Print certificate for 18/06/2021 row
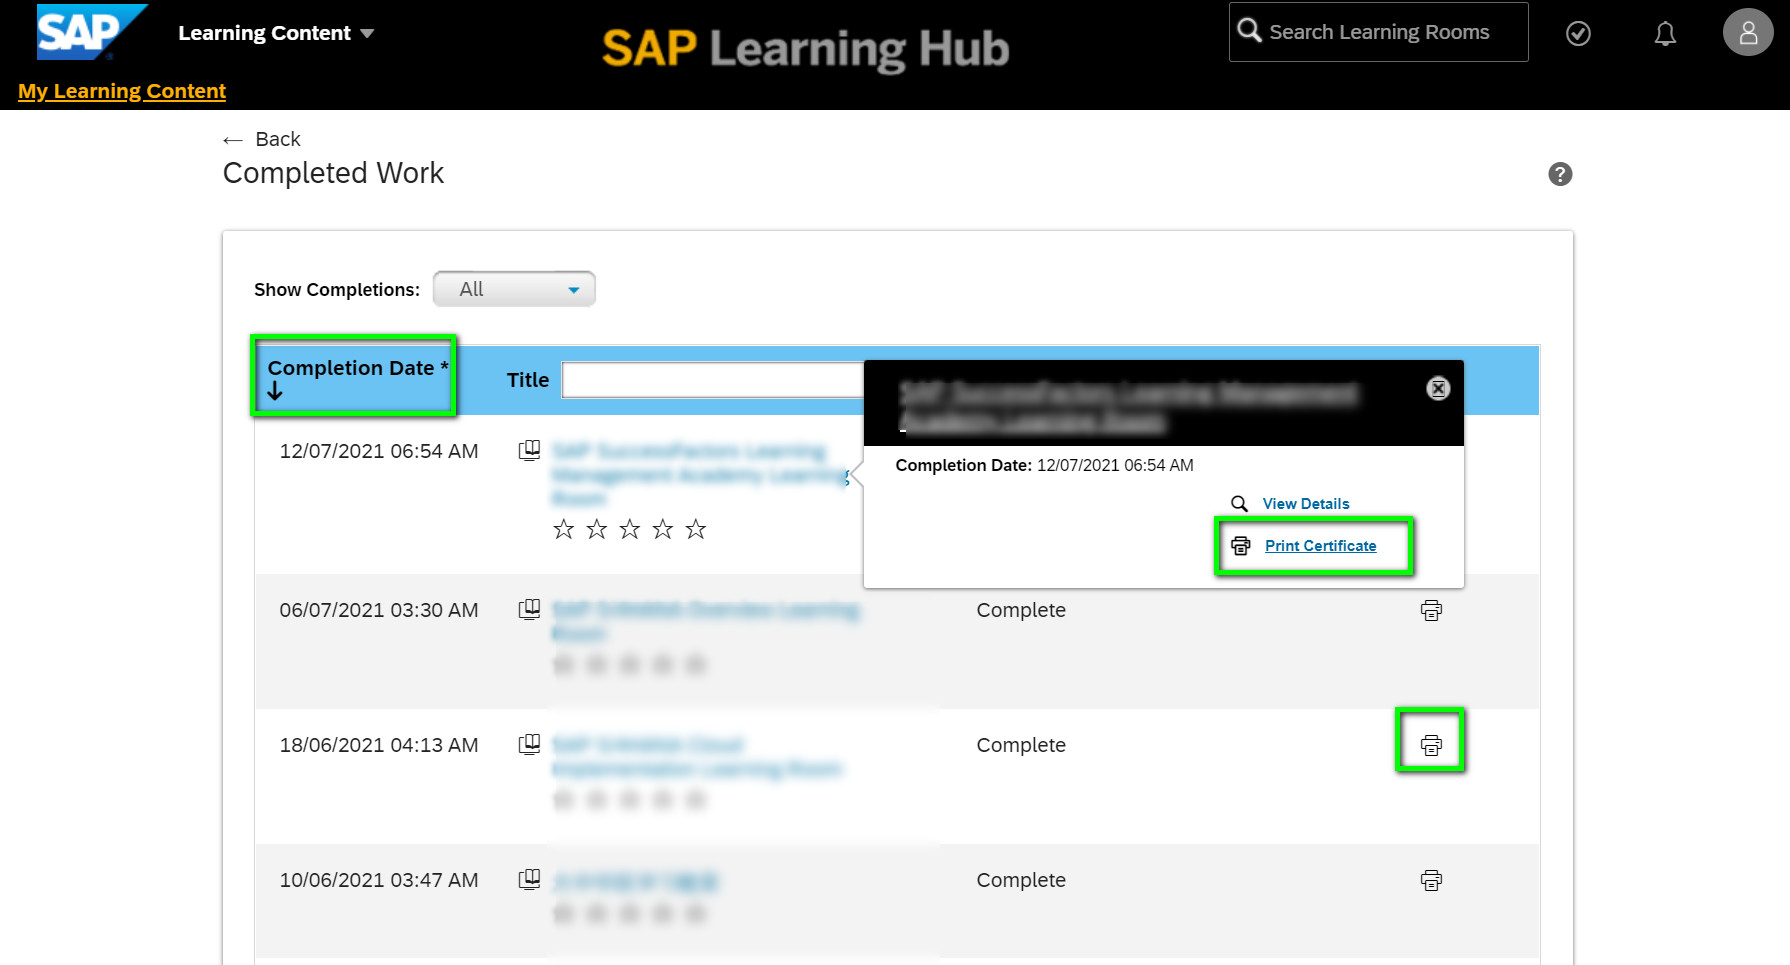Viewport: 1790px width, 965px height. [1431, 746]
